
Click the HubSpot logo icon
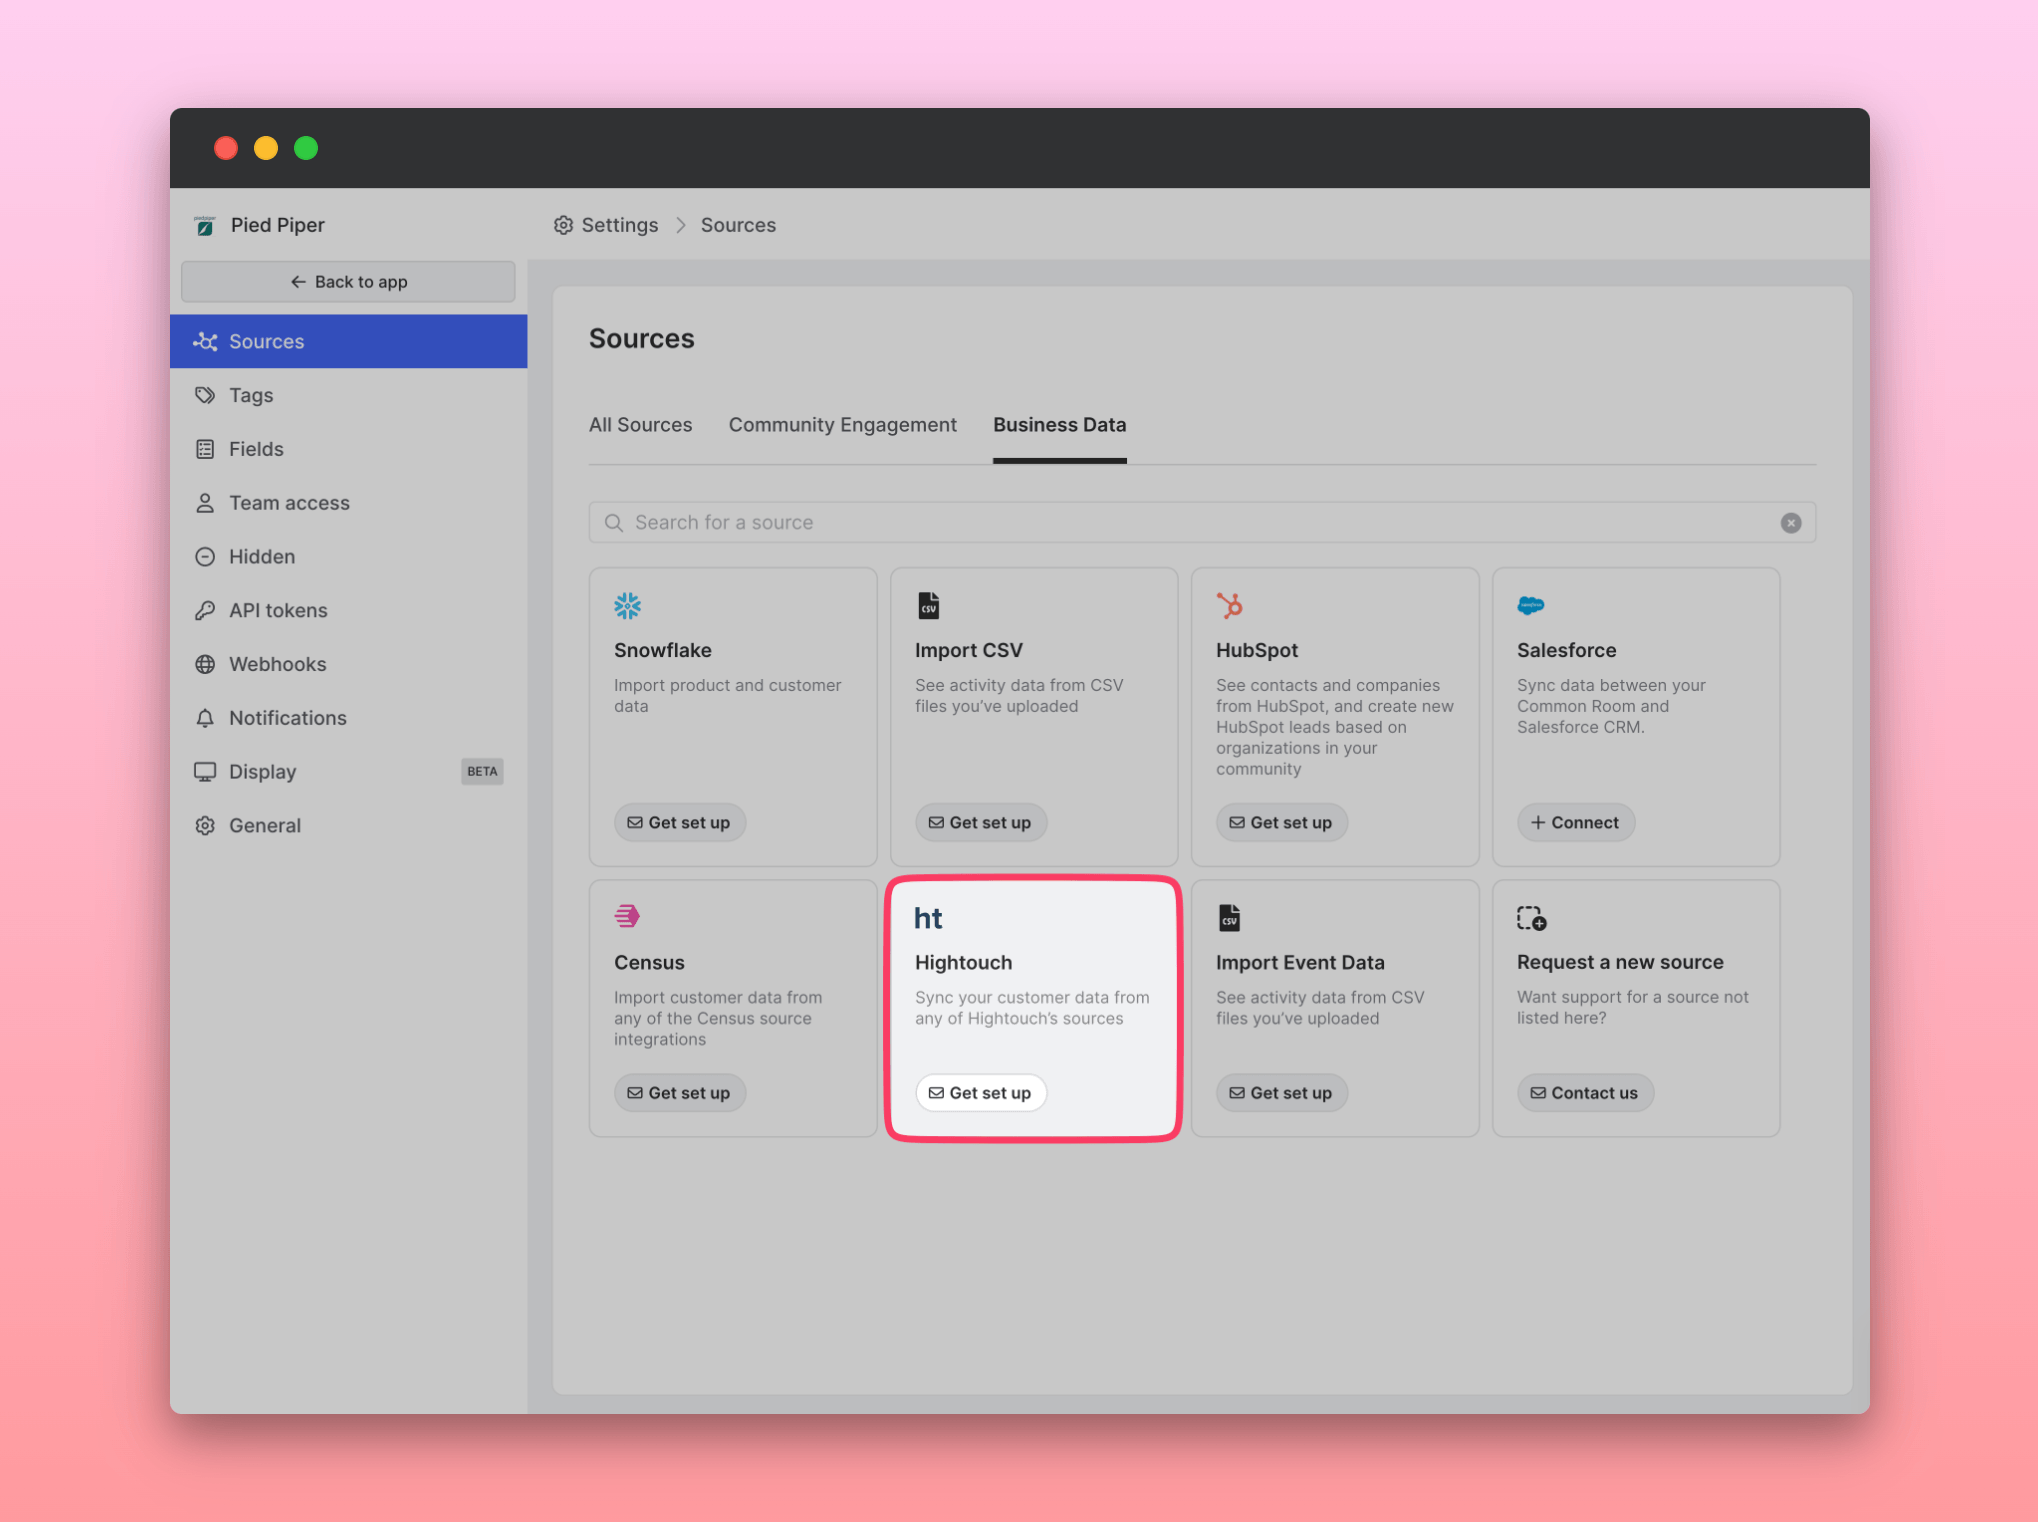(1229, 605)
